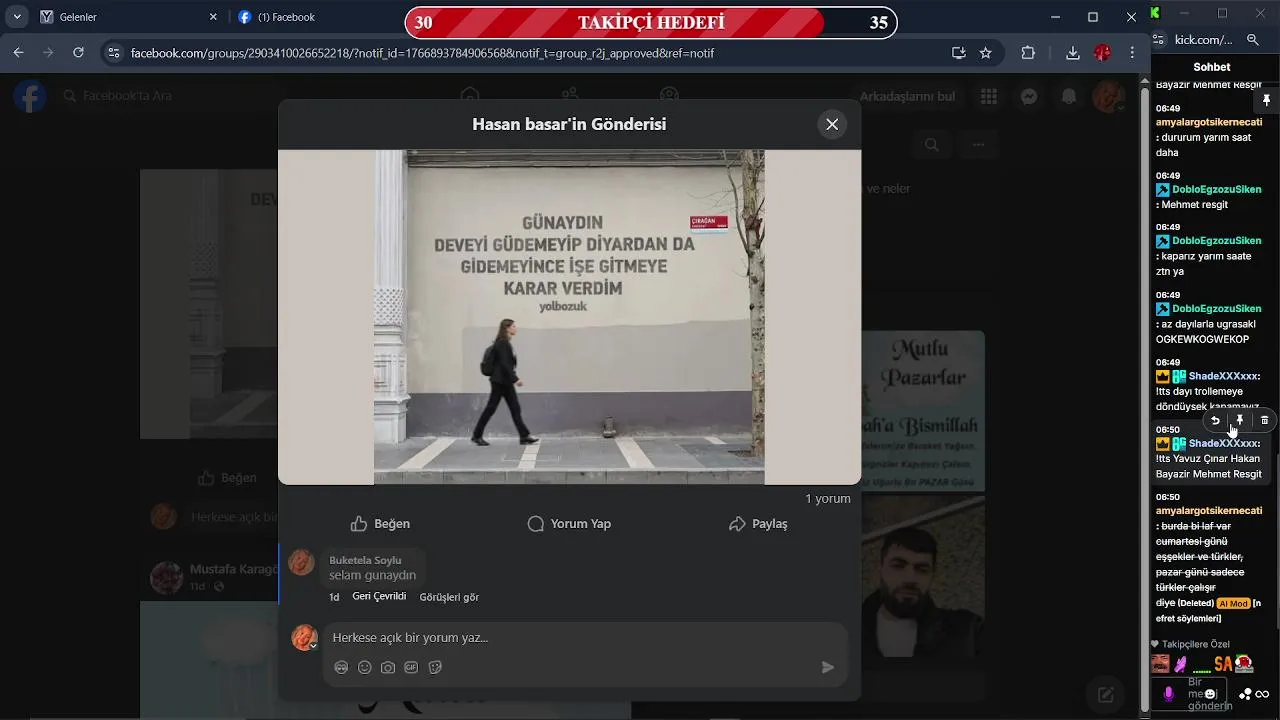This screenshot has height=720, width=1280.
Task: Click purple microphone icon in chat input
Action: pyautogui.click(x=1169, y=694)
